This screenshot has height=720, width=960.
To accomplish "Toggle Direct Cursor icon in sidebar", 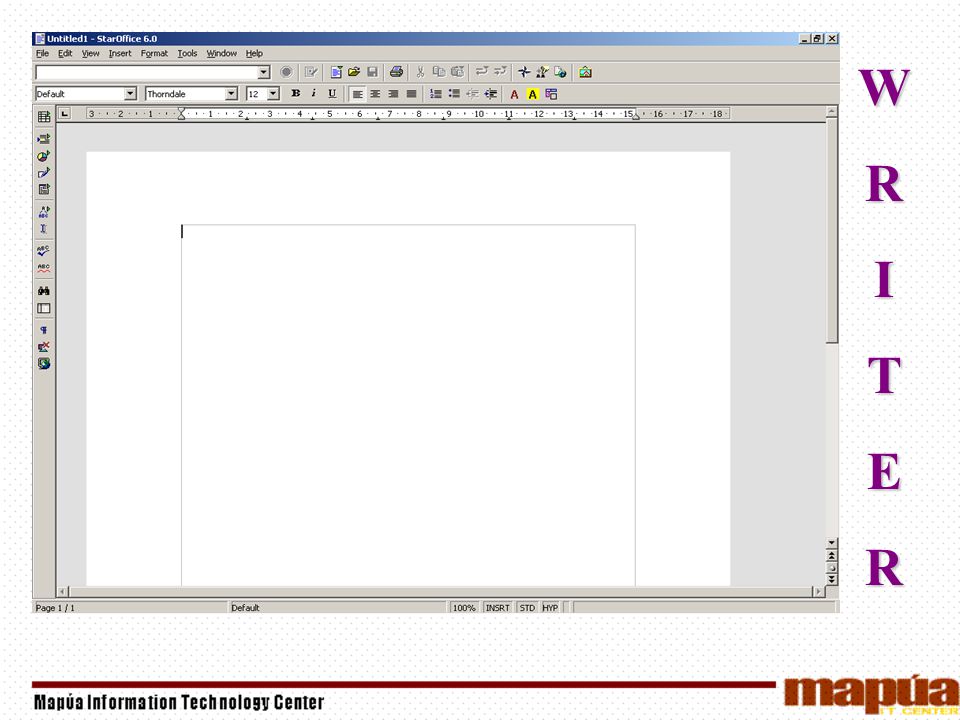I will 43,229.
